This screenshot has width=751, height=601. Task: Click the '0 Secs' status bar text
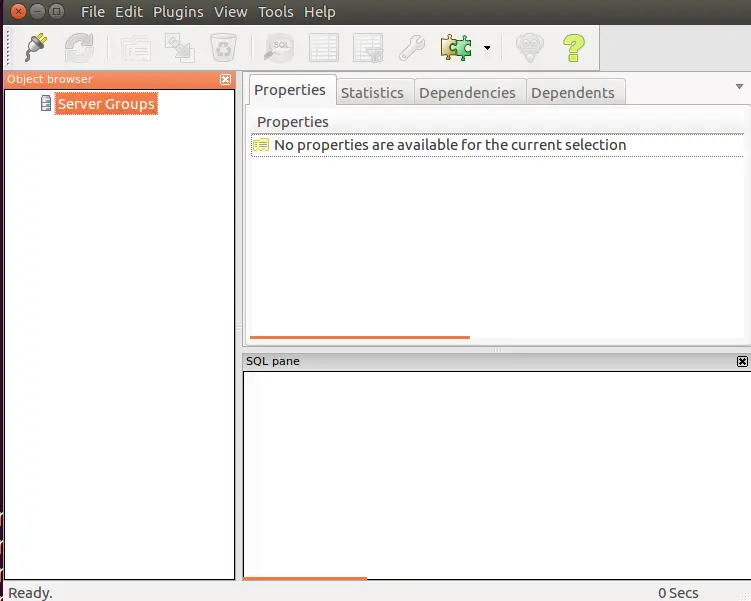678,593
